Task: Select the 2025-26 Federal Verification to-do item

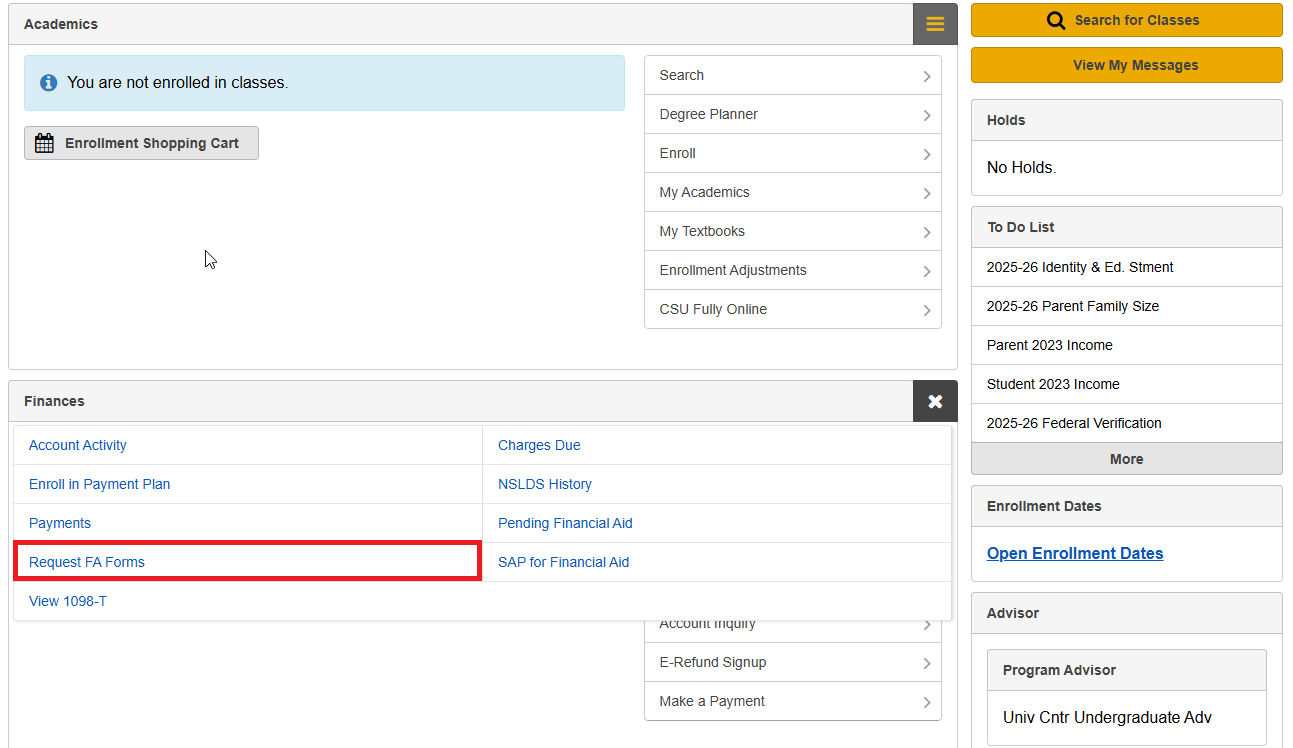Action: tap(1073, 423)
